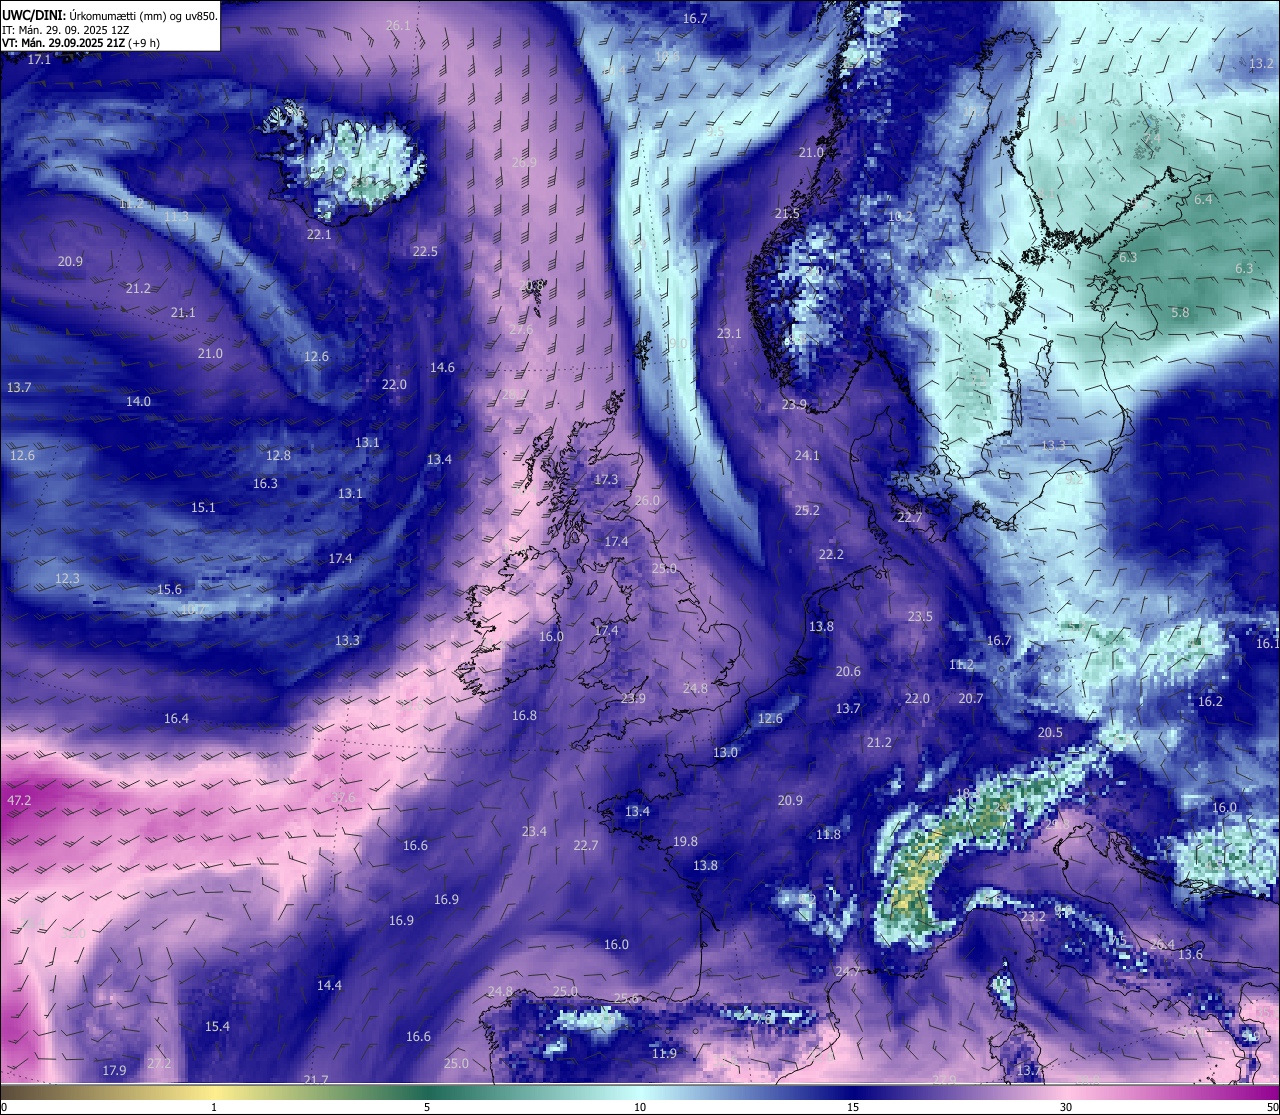Click the 20.5 map value
1280x1115 pixels.
coord(1050,732)
